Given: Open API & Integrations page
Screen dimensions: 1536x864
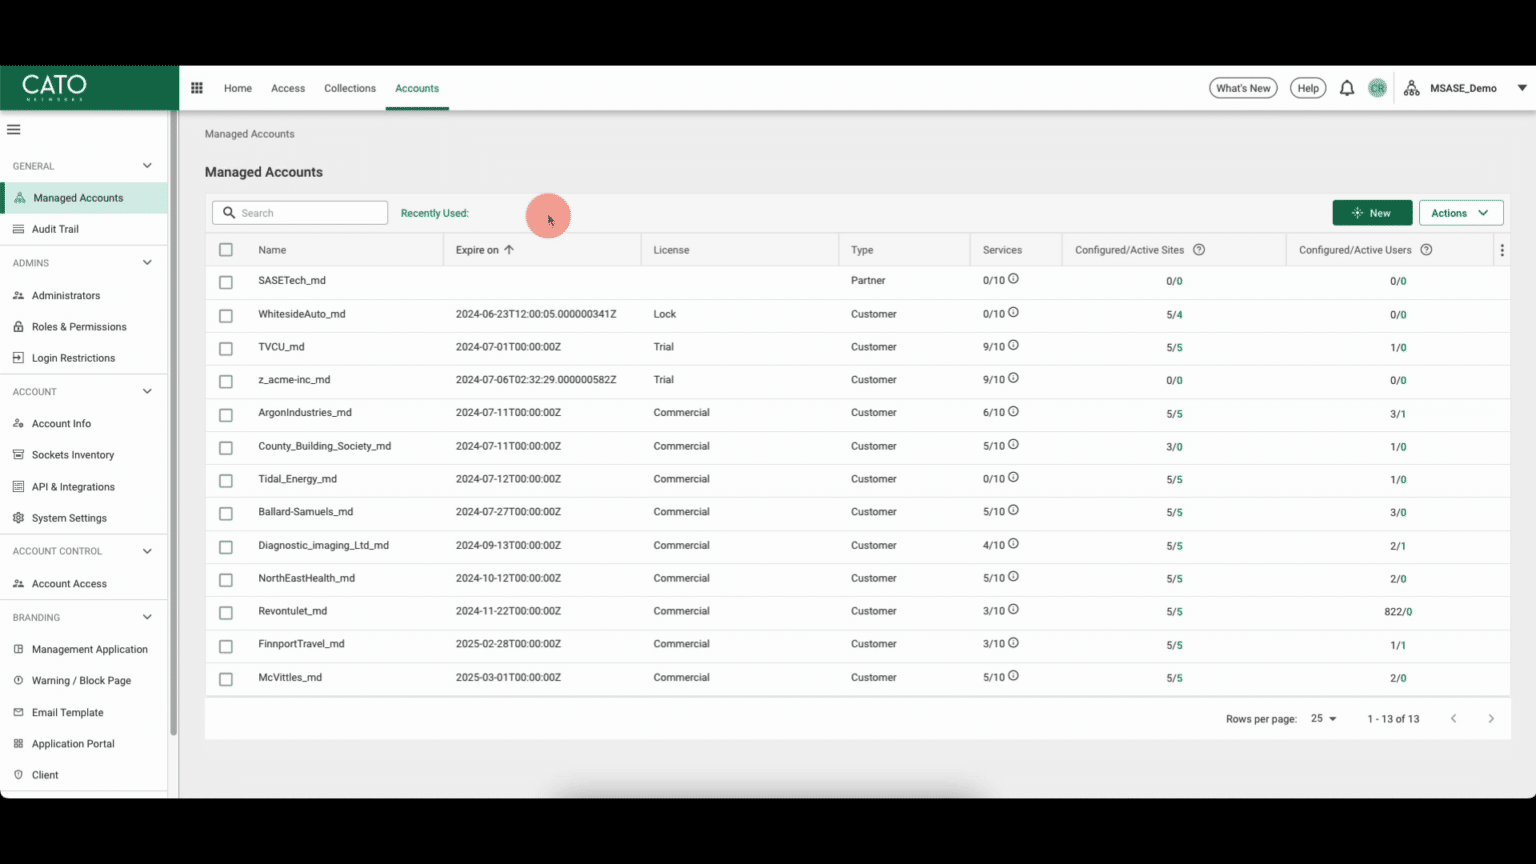Looking at the screenshot, I should coord(73,486).
